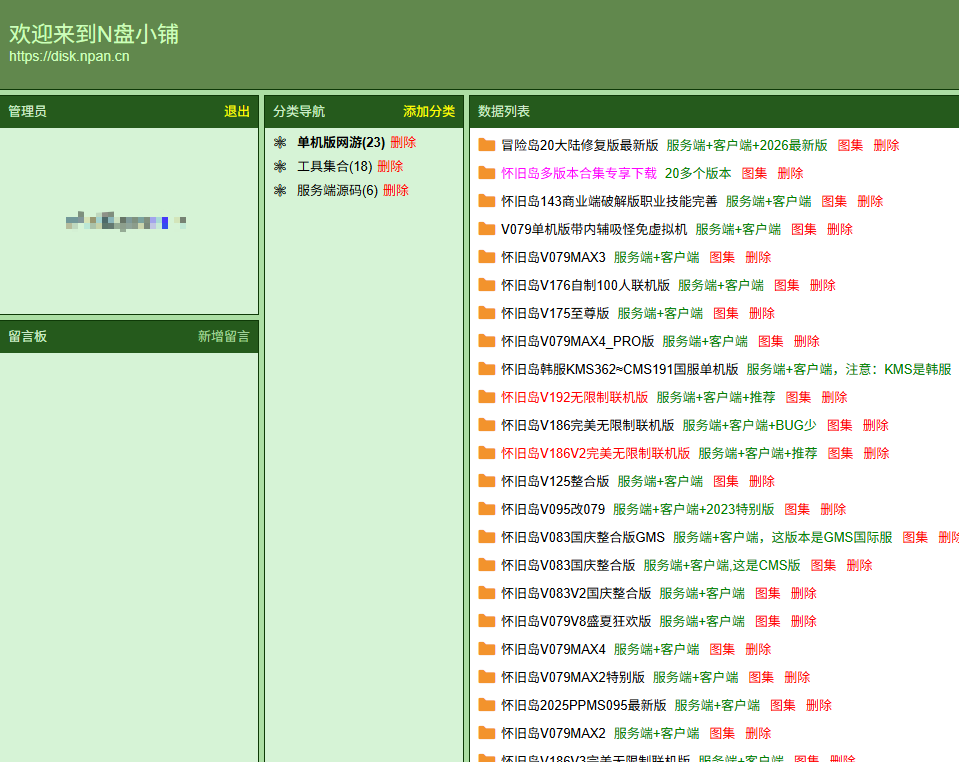
Task: Delete the 怀旧岛V079V8盛夏狂欢版 entry
Action: click(x=804, y=621)
